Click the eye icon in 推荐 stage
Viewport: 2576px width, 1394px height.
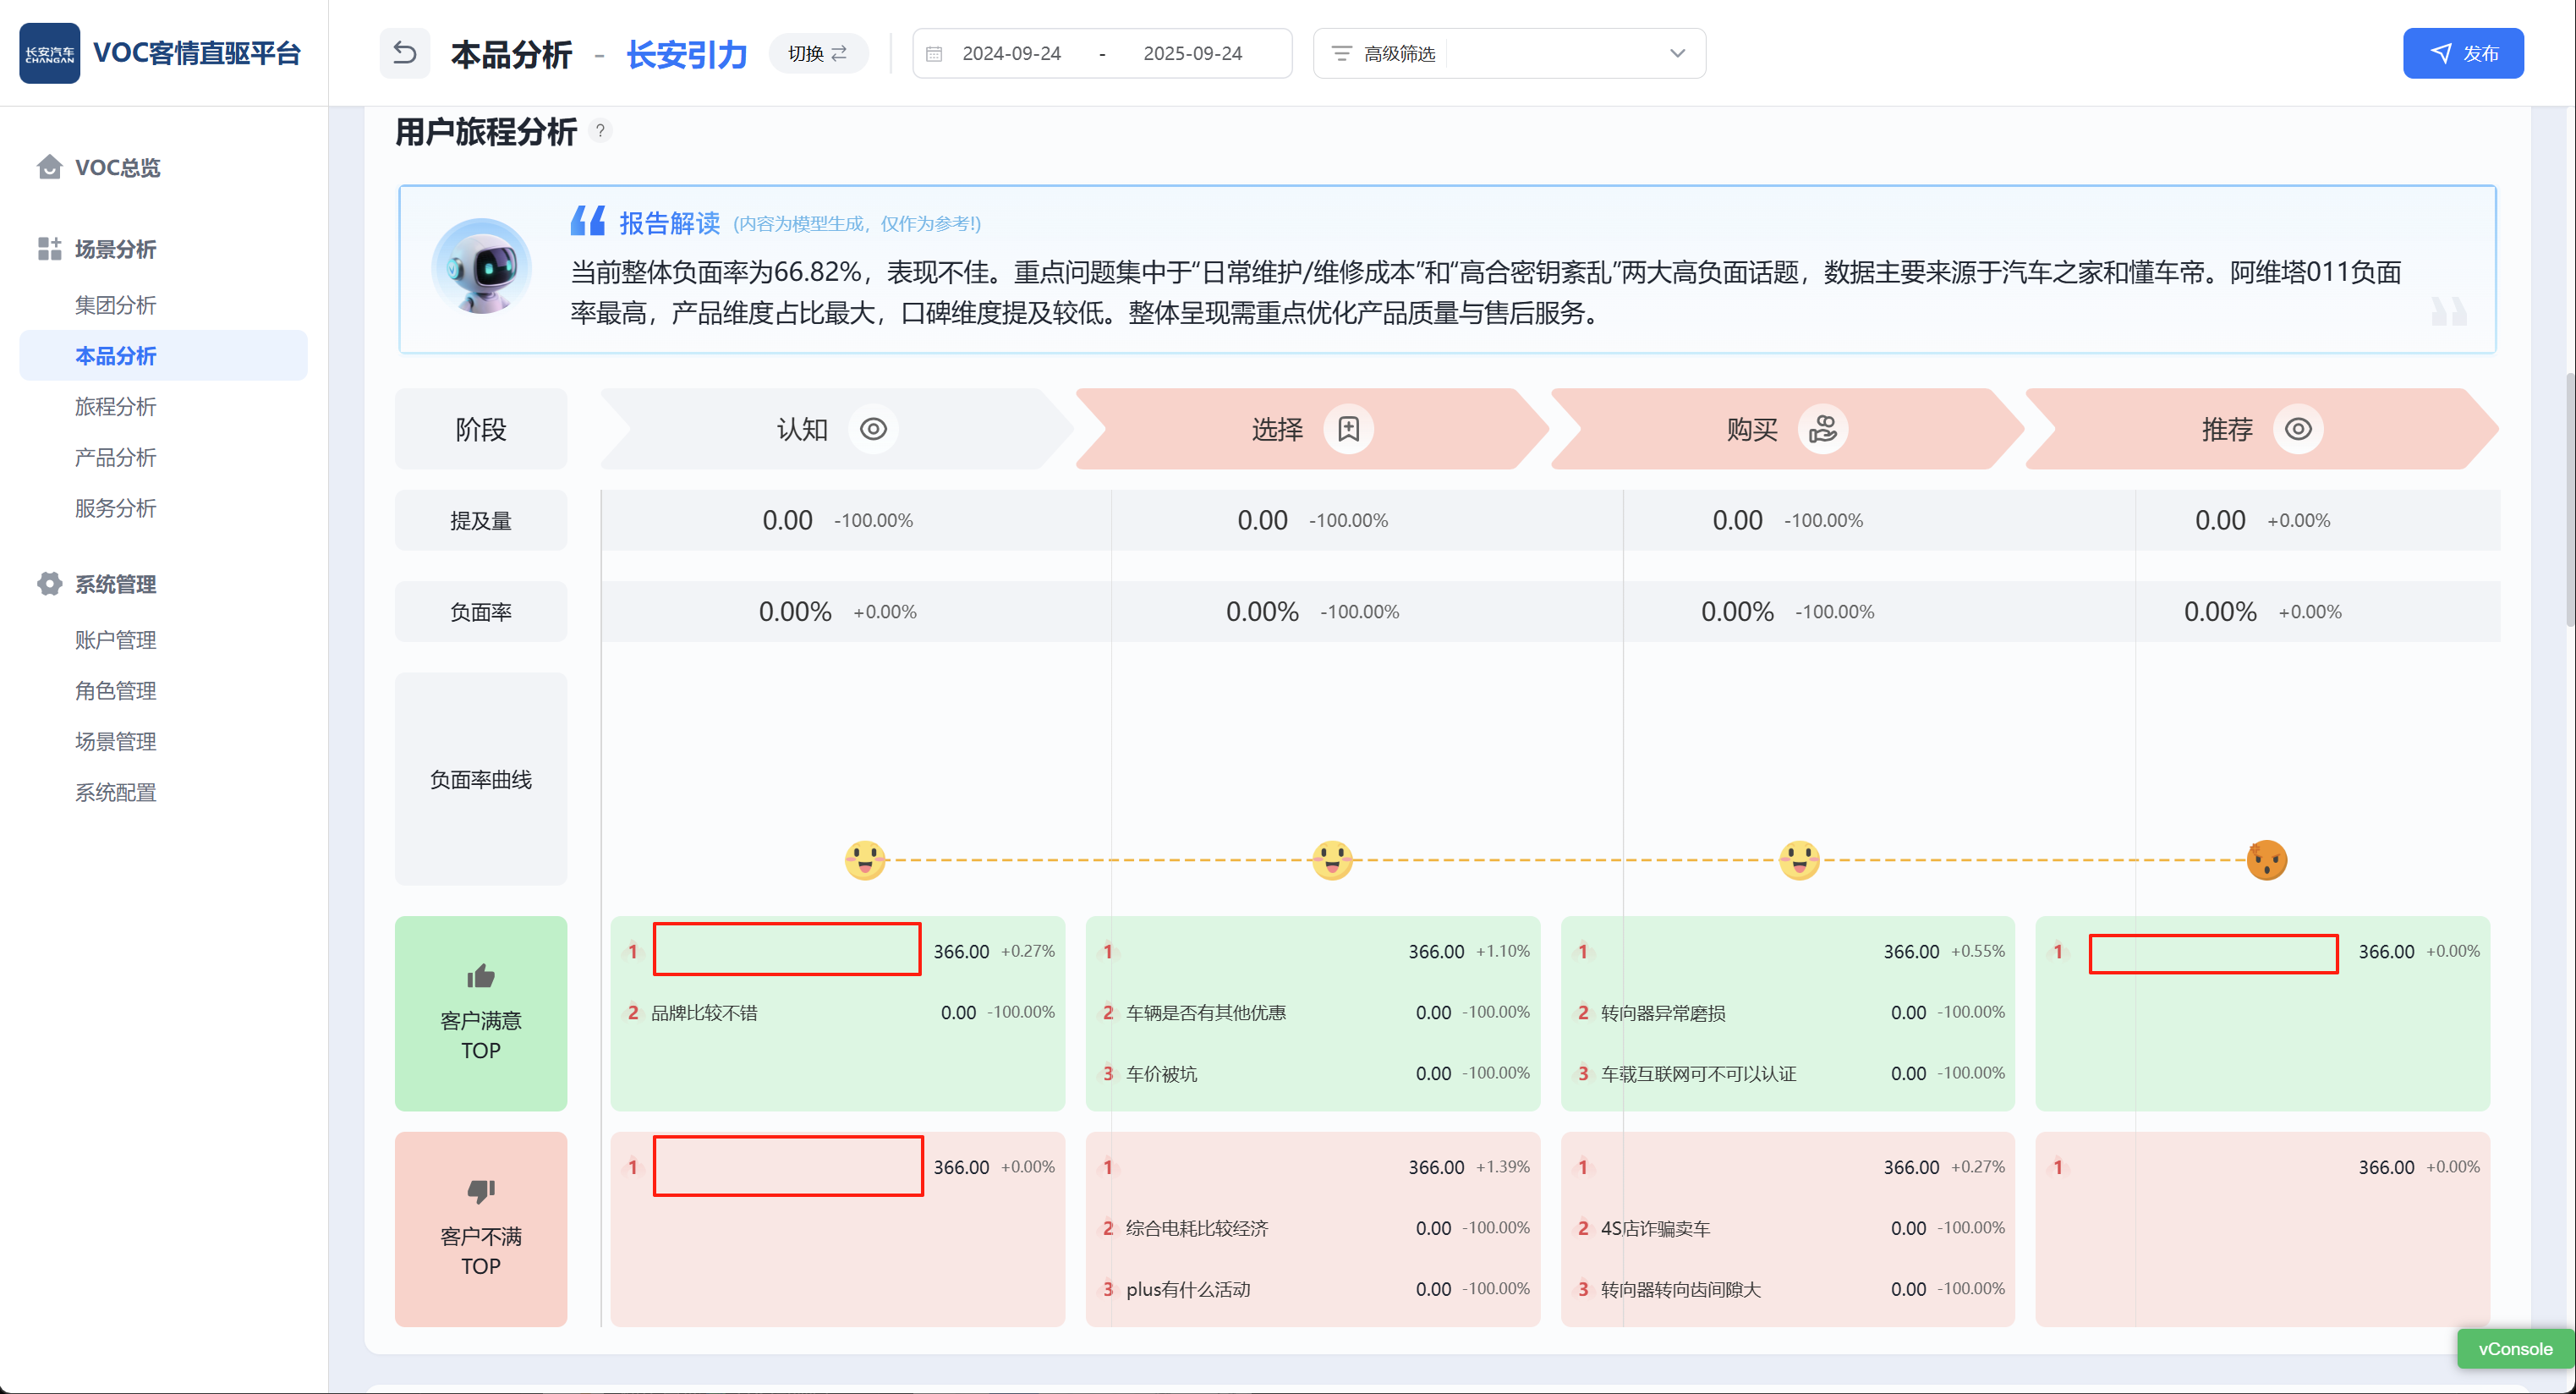pyautogui.click(x=2298, y=429)
